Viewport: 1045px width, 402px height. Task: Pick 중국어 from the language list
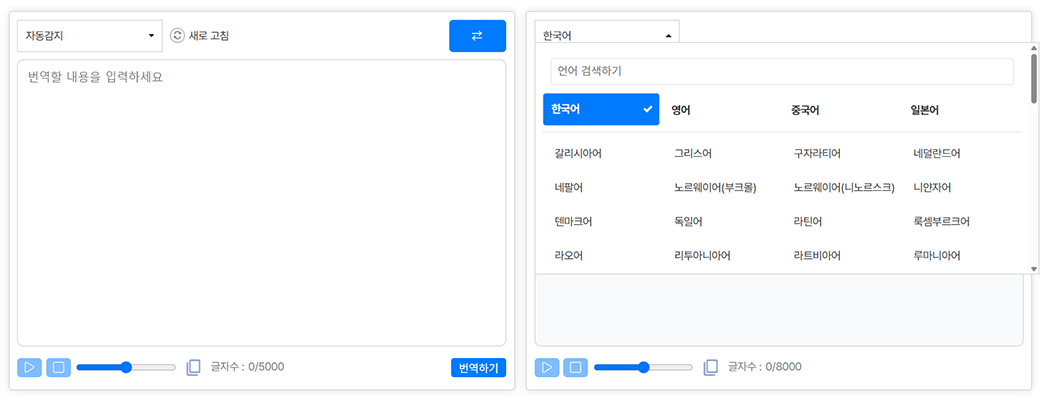pos(805,110)
